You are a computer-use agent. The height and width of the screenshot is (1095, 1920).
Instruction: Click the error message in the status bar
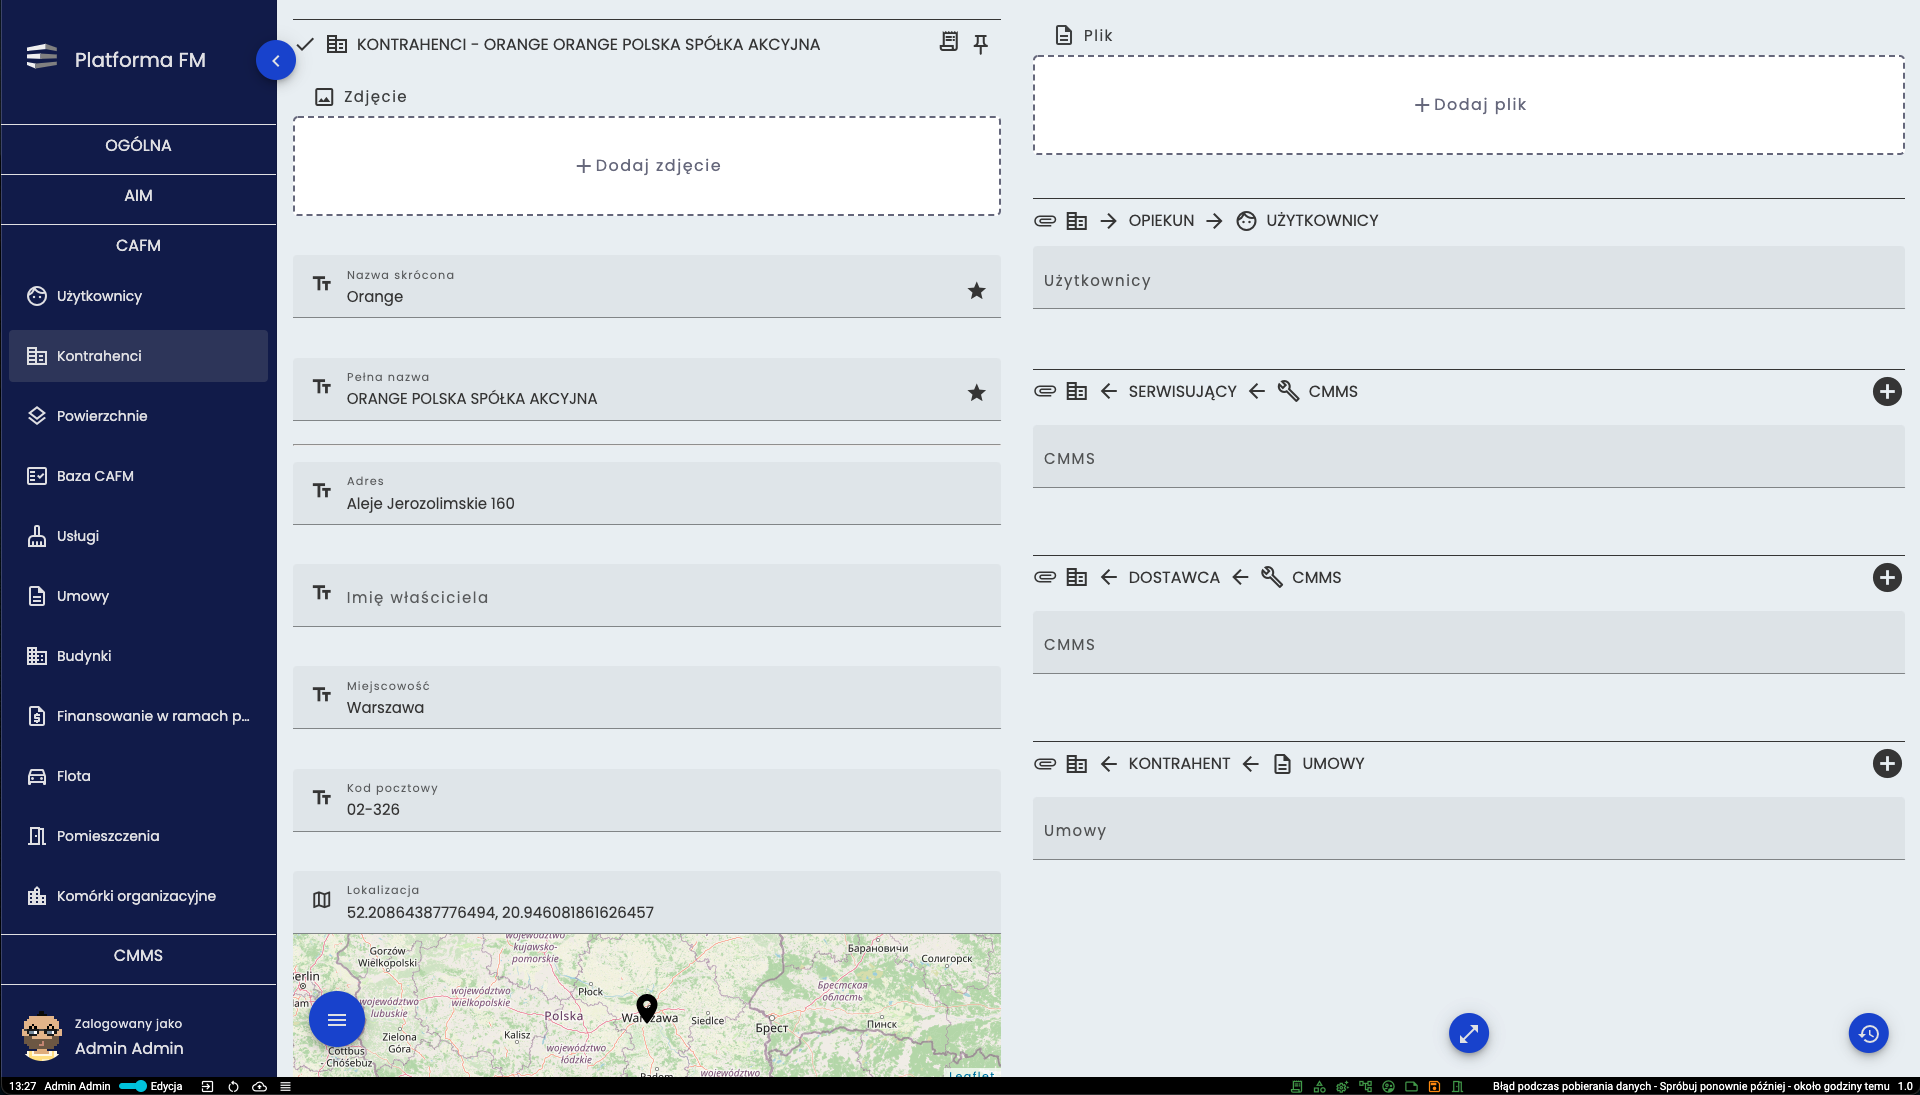1691,1086
